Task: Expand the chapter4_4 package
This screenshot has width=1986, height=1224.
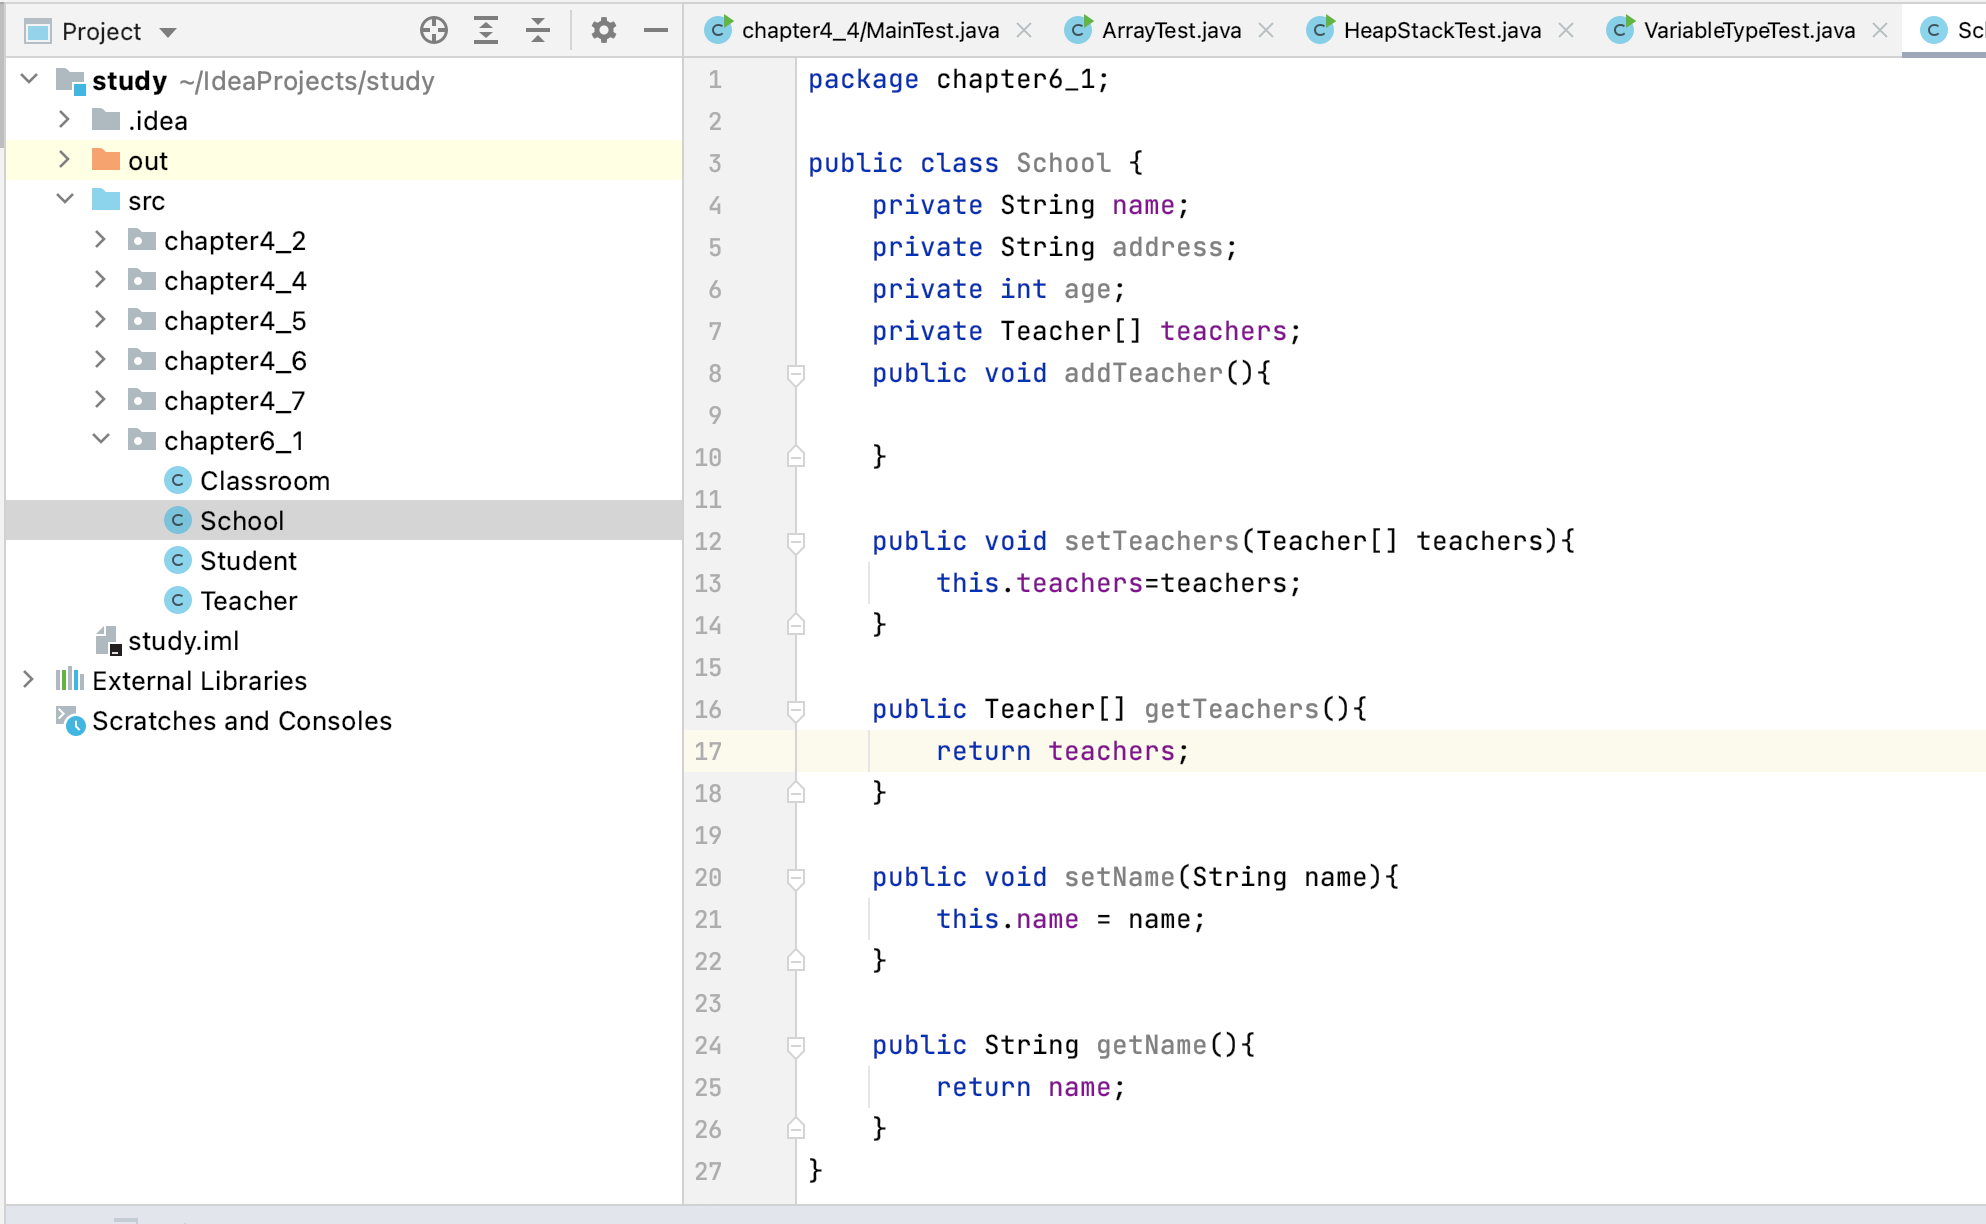Action: coord(101,280)
